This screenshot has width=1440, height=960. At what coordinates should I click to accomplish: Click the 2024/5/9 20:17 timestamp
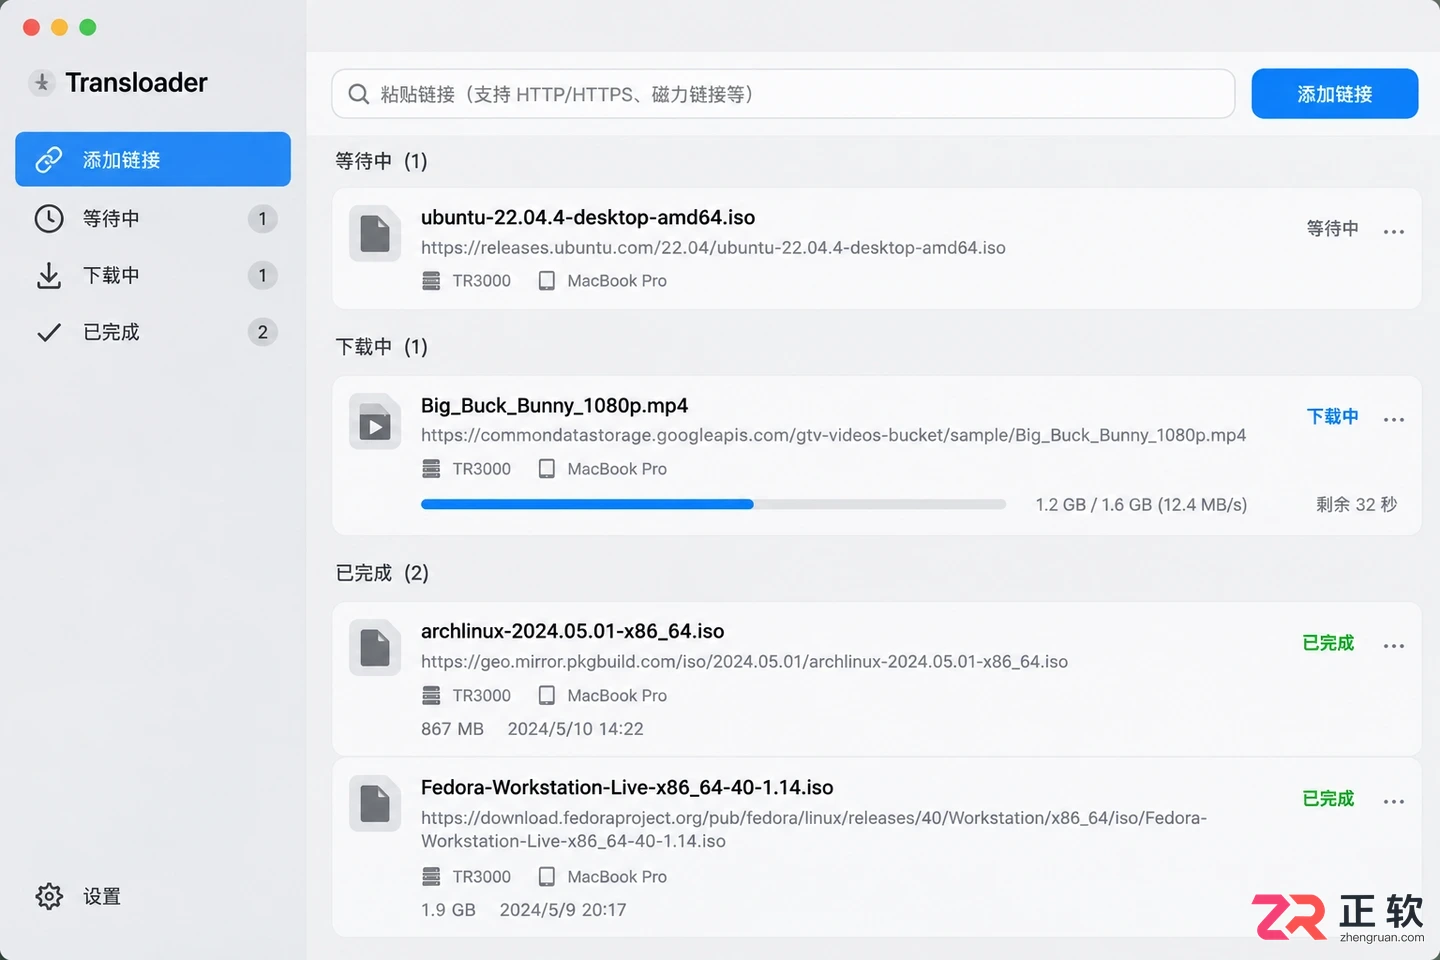(563, 910)
